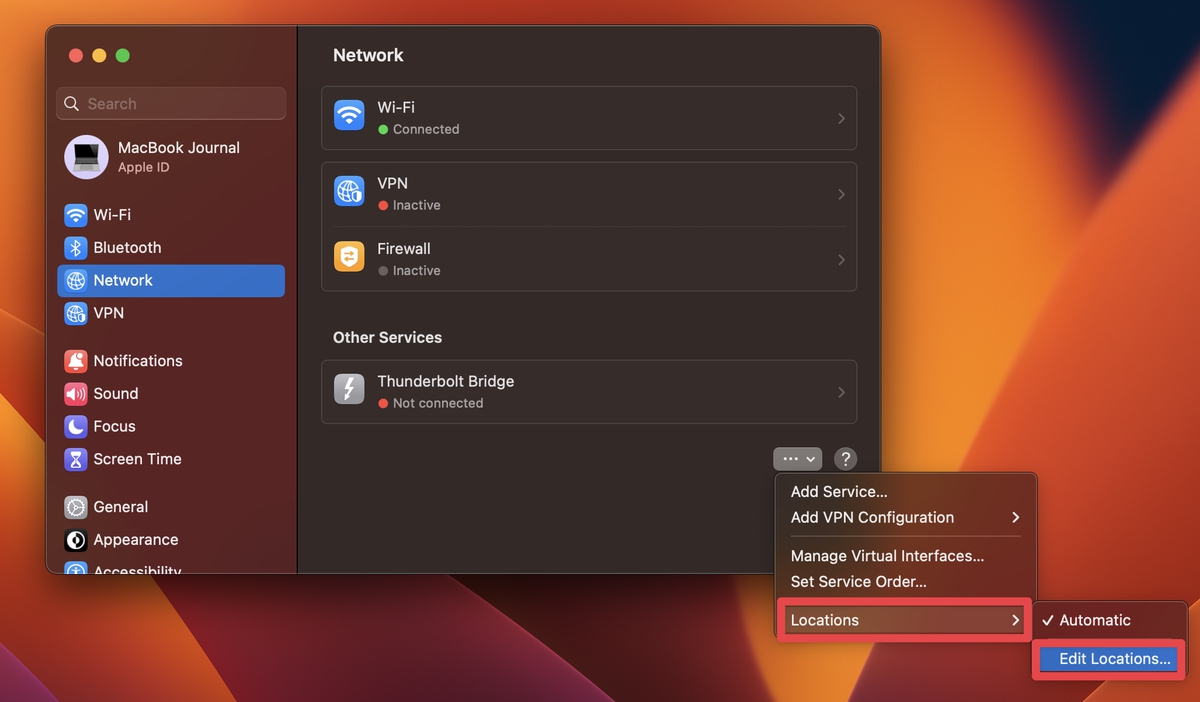Open Notifications settings via its bell icon

coord(75,361)
